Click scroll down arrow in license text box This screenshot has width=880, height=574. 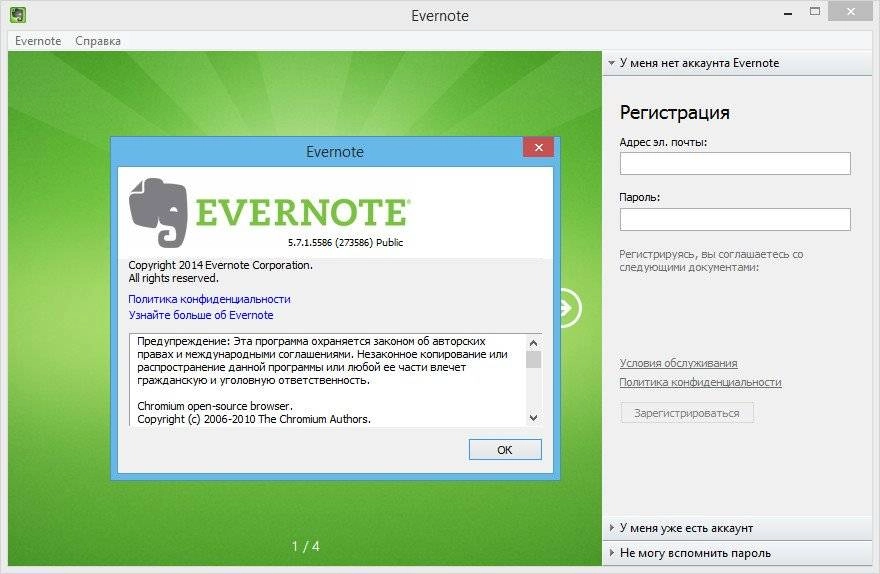533,417
